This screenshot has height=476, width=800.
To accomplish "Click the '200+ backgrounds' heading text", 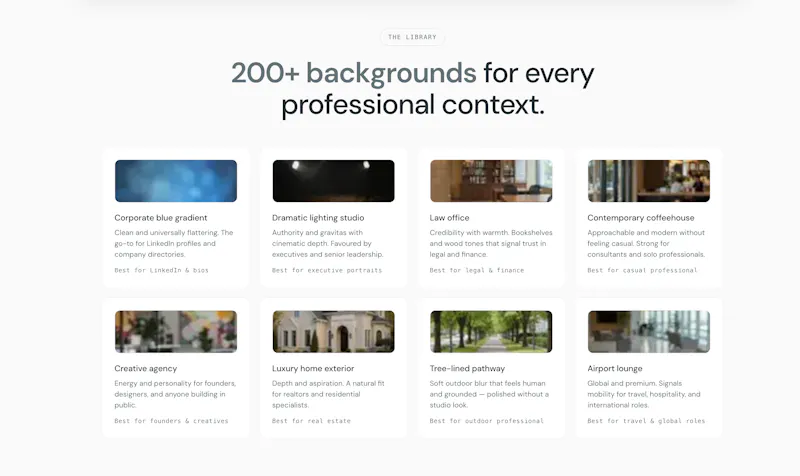I will [x=354, y=73].
